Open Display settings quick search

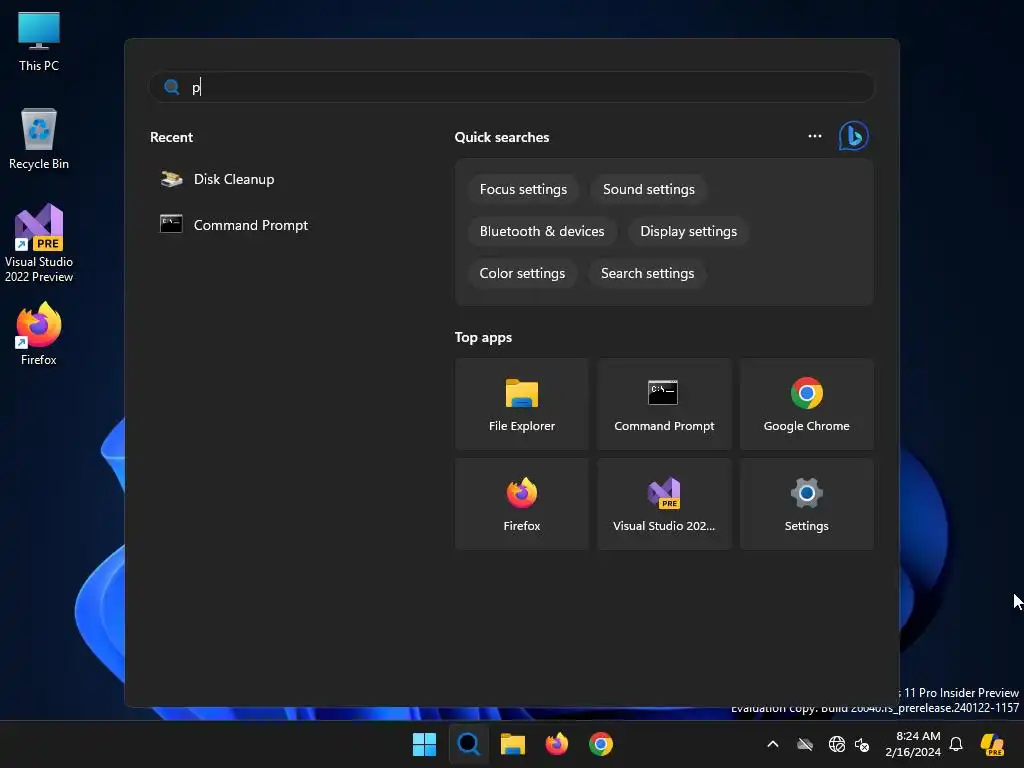tap(688, 231)
